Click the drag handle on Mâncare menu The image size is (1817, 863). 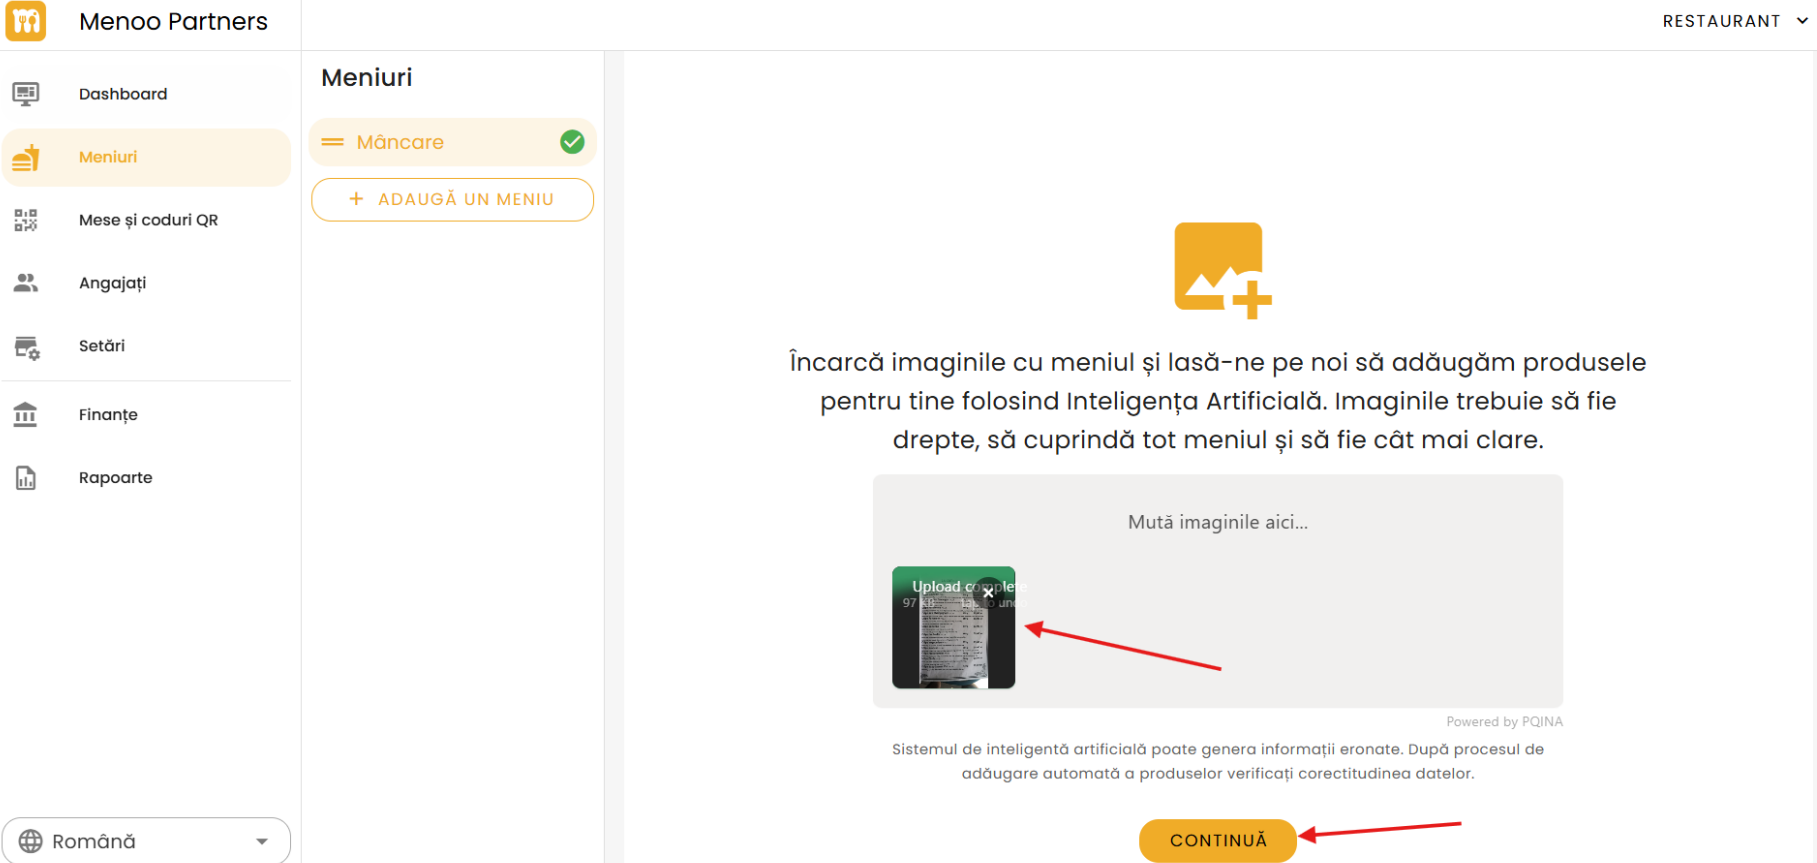(332, 142)
